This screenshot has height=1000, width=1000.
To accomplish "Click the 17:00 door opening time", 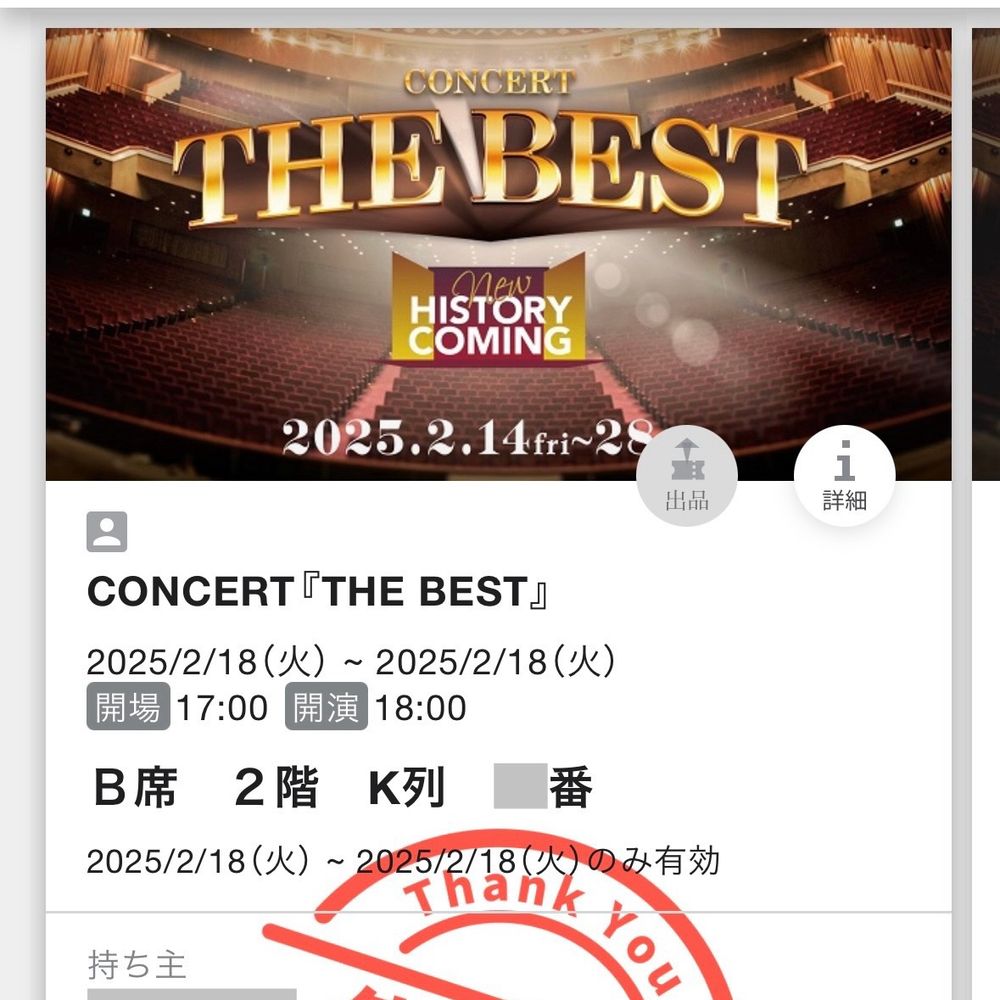I will click(222, 708).
